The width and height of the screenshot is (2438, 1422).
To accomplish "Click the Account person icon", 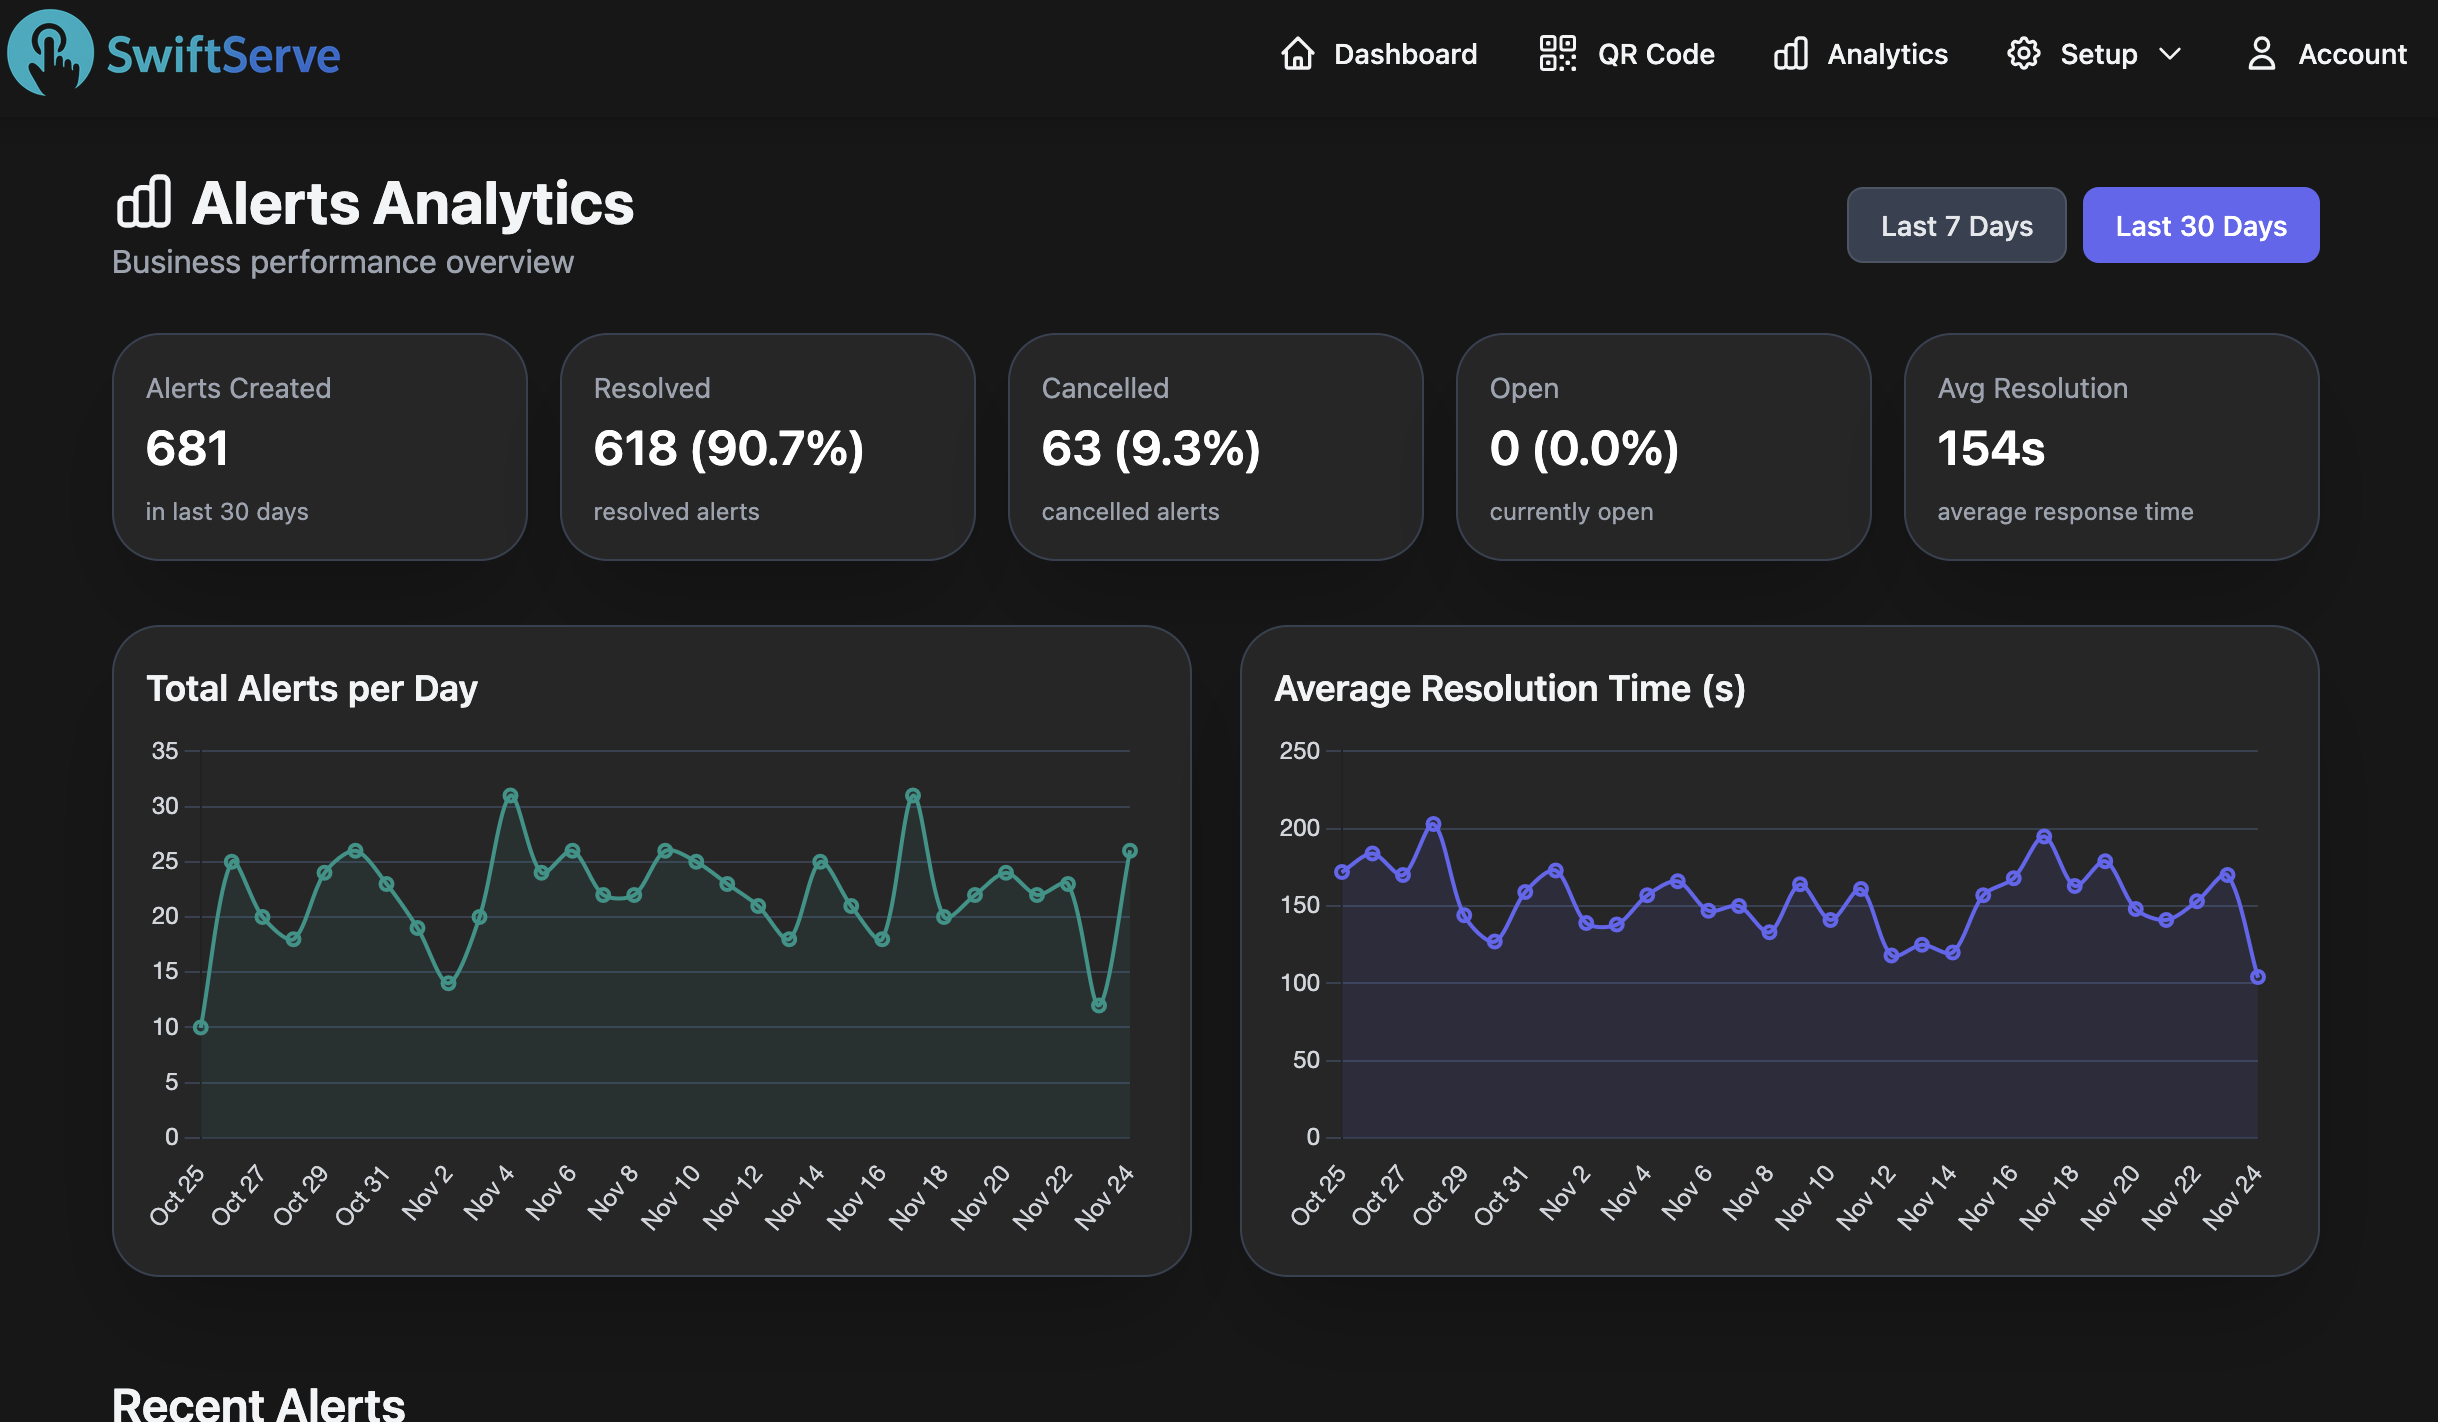I will coord(2263,54).
